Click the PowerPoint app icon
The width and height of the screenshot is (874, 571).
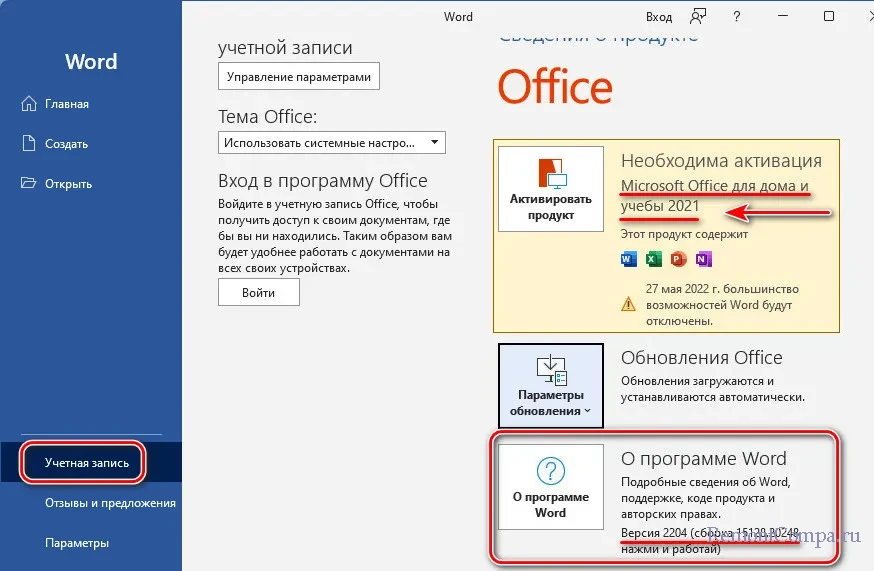click(x=679, y=259)
